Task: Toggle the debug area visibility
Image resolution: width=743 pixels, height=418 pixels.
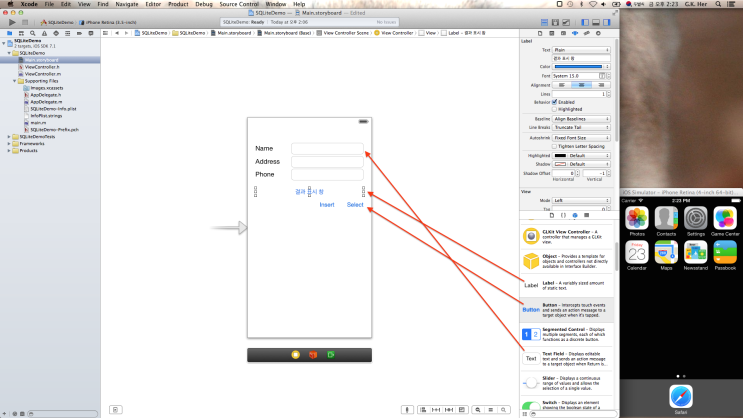Action: click(596, 22)
